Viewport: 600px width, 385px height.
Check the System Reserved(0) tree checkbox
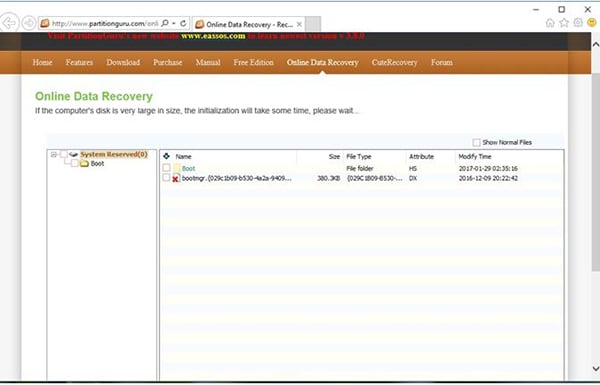click(64, 154)
